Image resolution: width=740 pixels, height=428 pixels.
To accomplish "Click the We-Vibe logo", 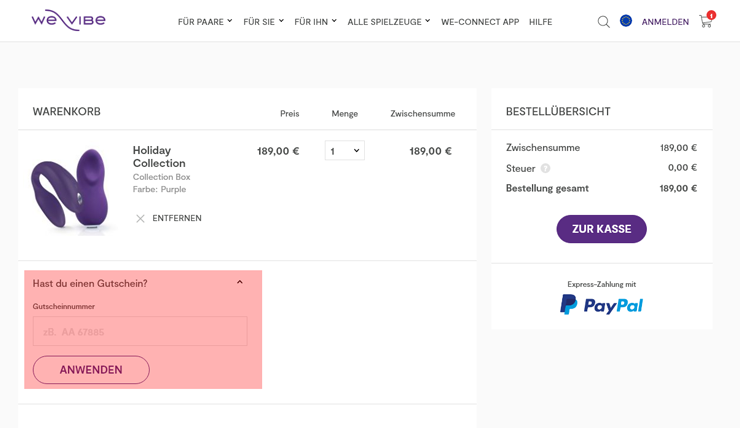I will (x=68, y=20).
